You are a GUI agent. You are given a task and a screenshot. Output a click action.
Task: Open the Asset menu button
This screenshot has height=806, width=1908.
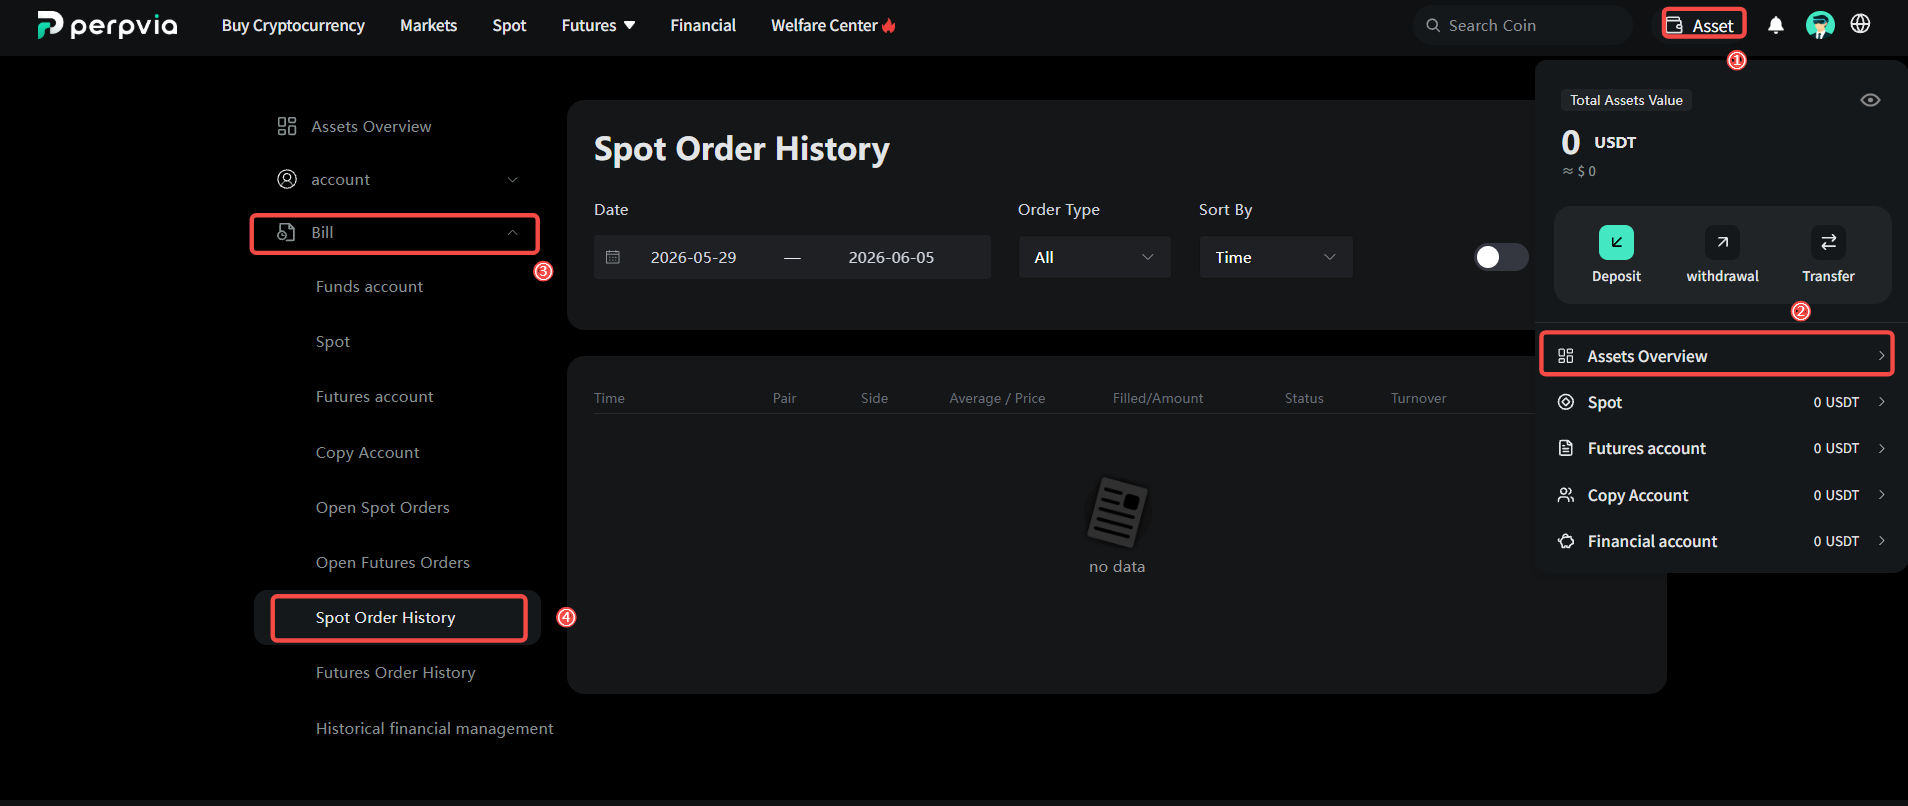[x=1704, y=25]
